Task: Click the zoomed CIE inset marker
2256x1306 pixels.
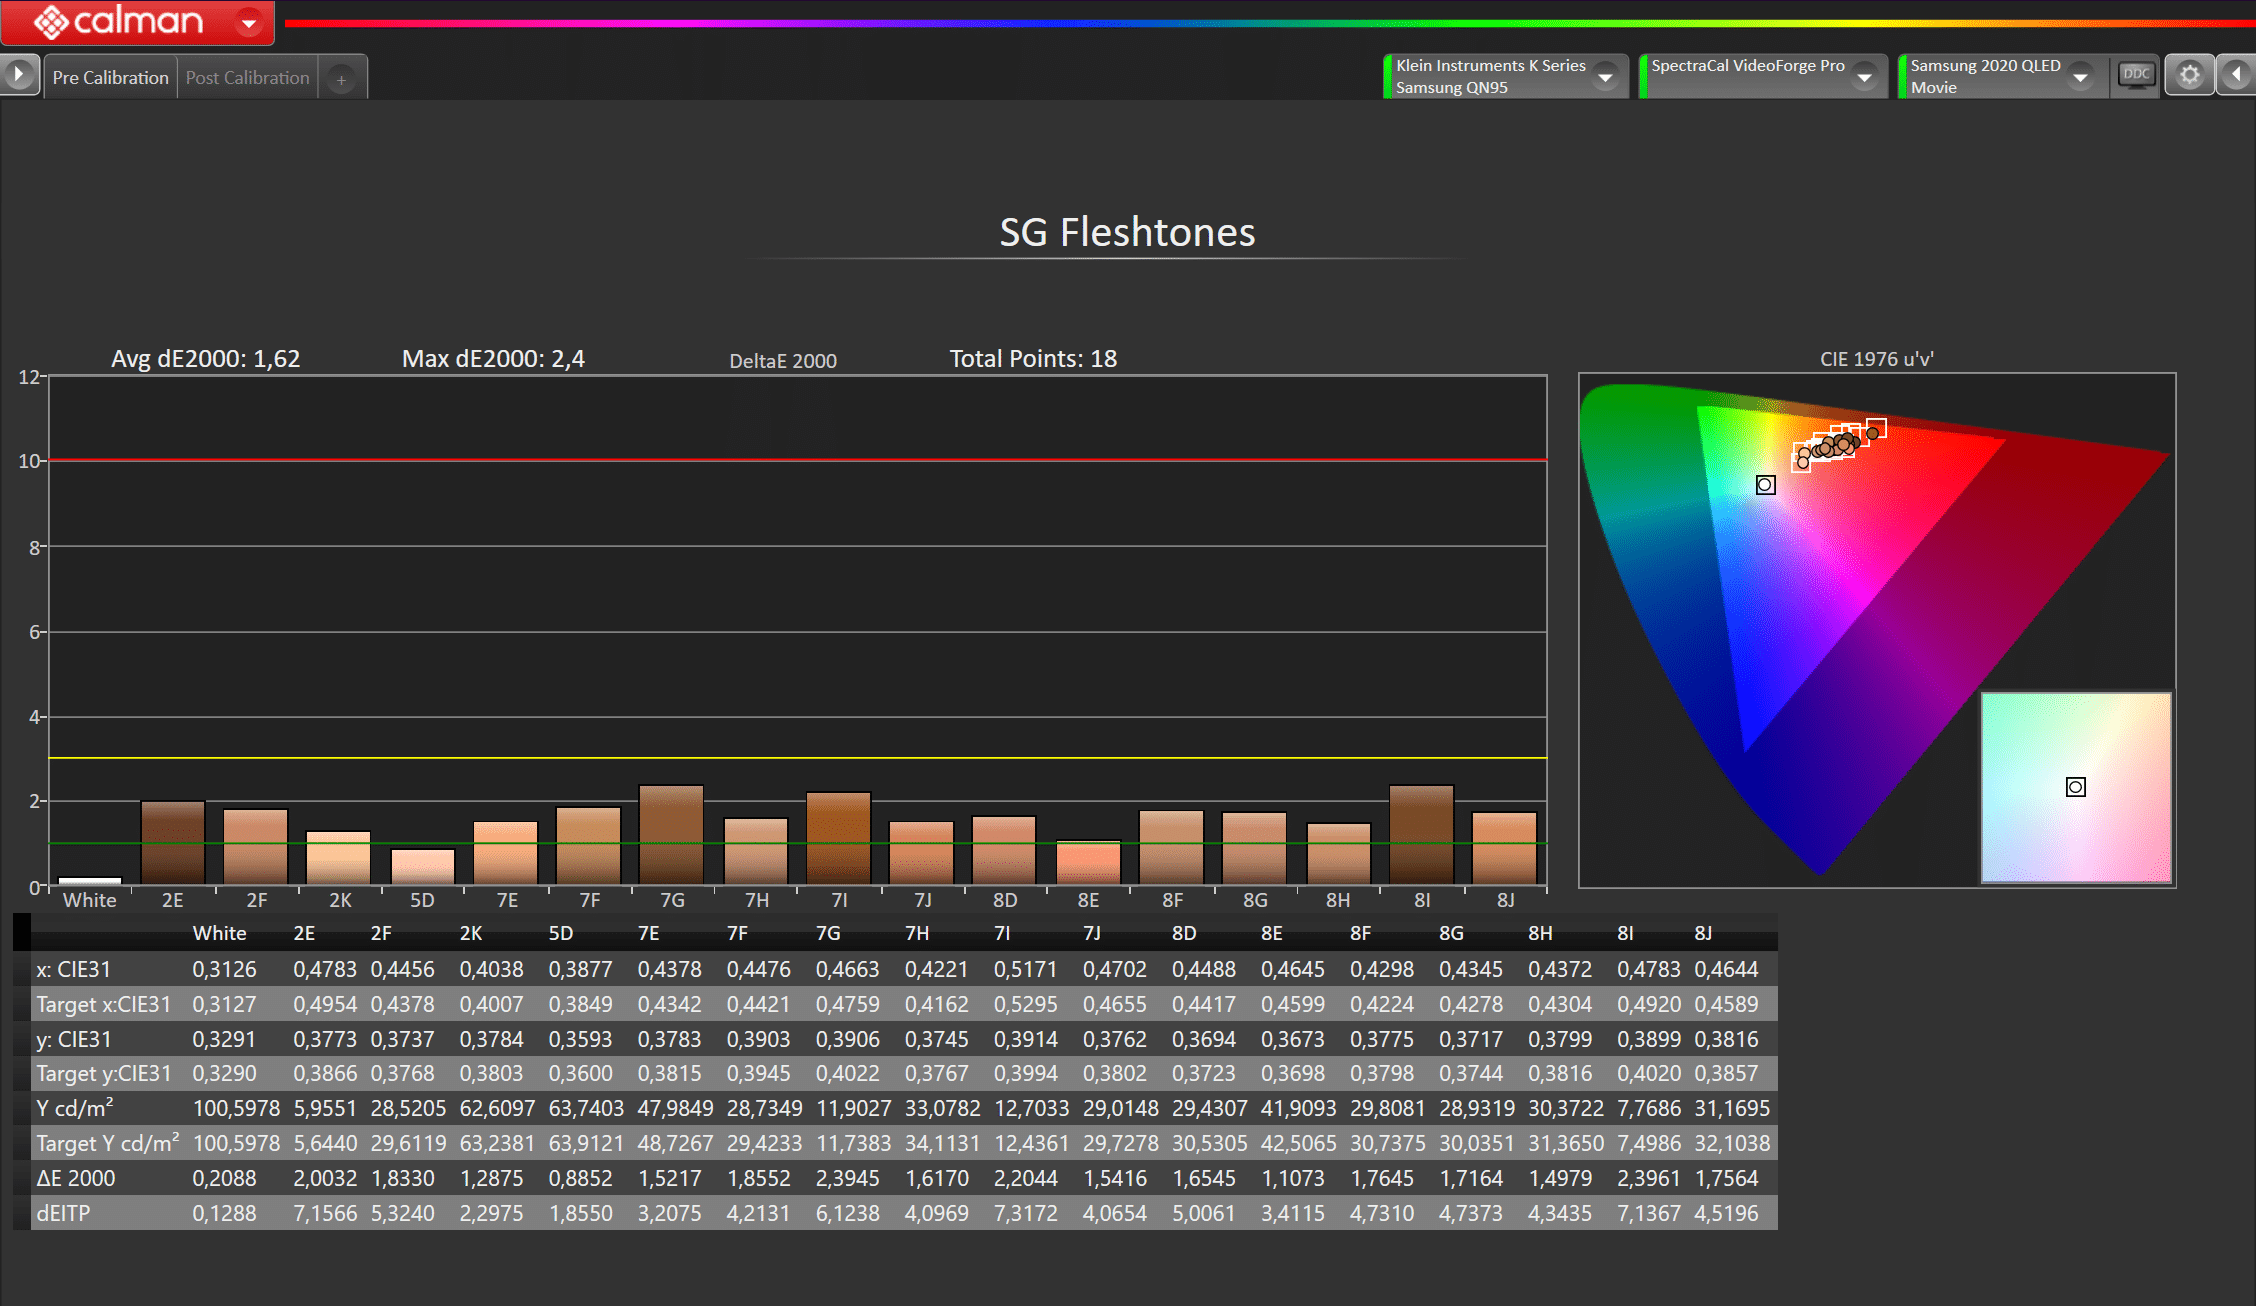Action: tap(2076, 787)
